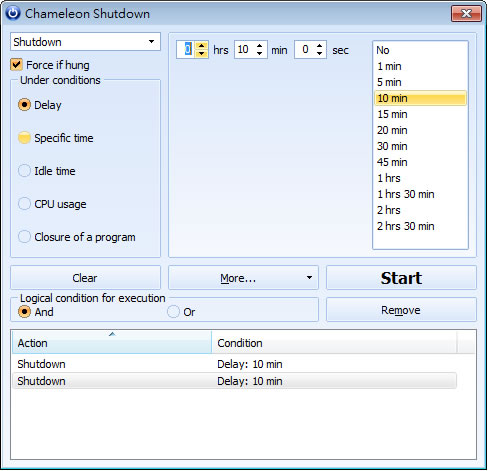The image size is (488, 471).
Task: Uncheck the Force if hung checkbox
Action: coord(16,65)
